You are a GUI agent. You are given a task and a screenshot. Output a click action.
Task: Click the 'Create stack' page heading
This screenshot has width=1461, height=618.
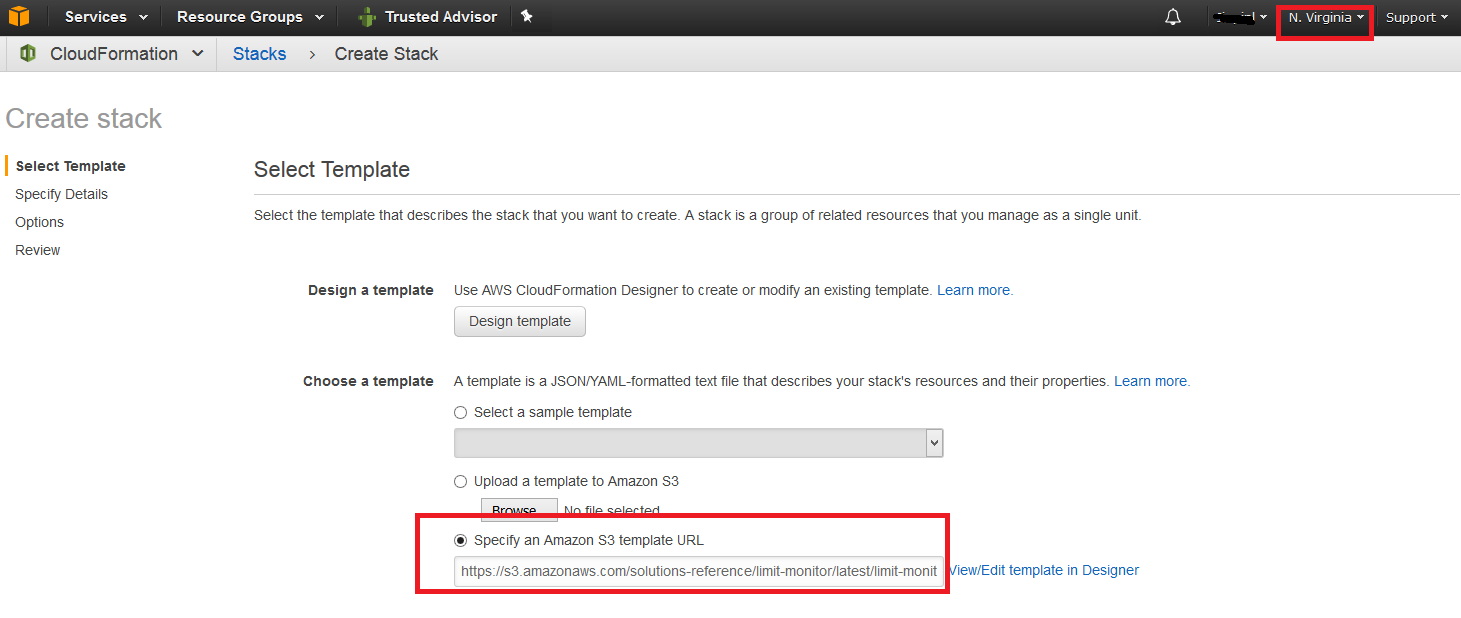(x=84, y=118)
